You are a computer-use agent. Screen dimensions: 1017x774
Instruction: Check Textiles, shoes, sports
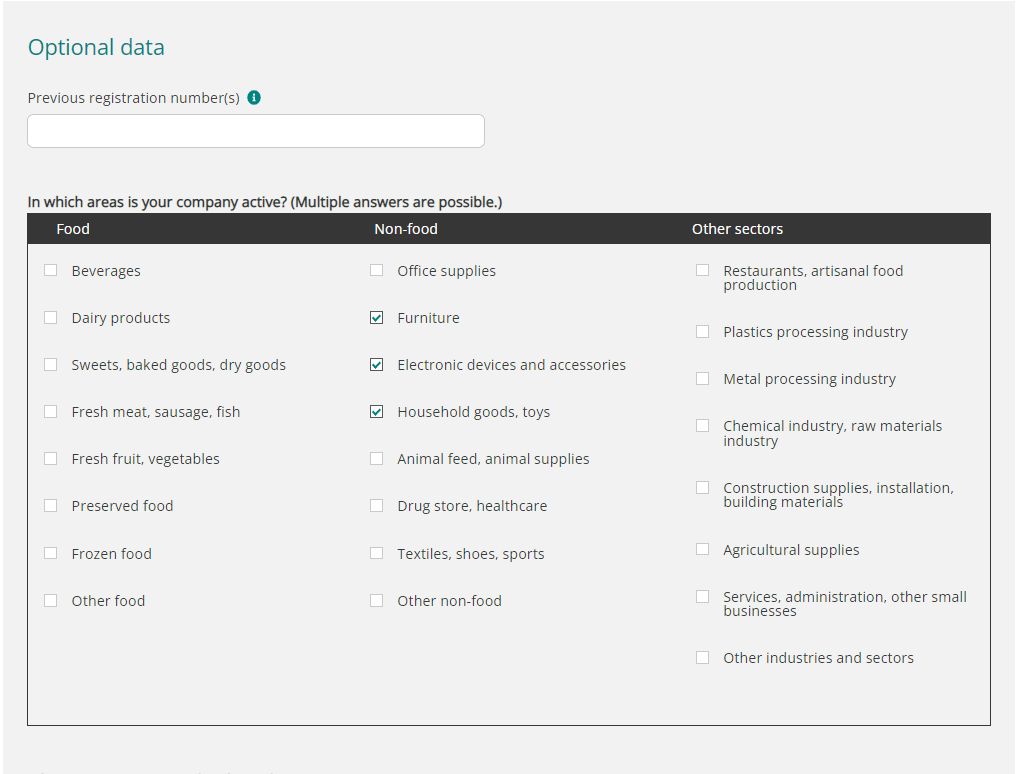click(376, 553)
